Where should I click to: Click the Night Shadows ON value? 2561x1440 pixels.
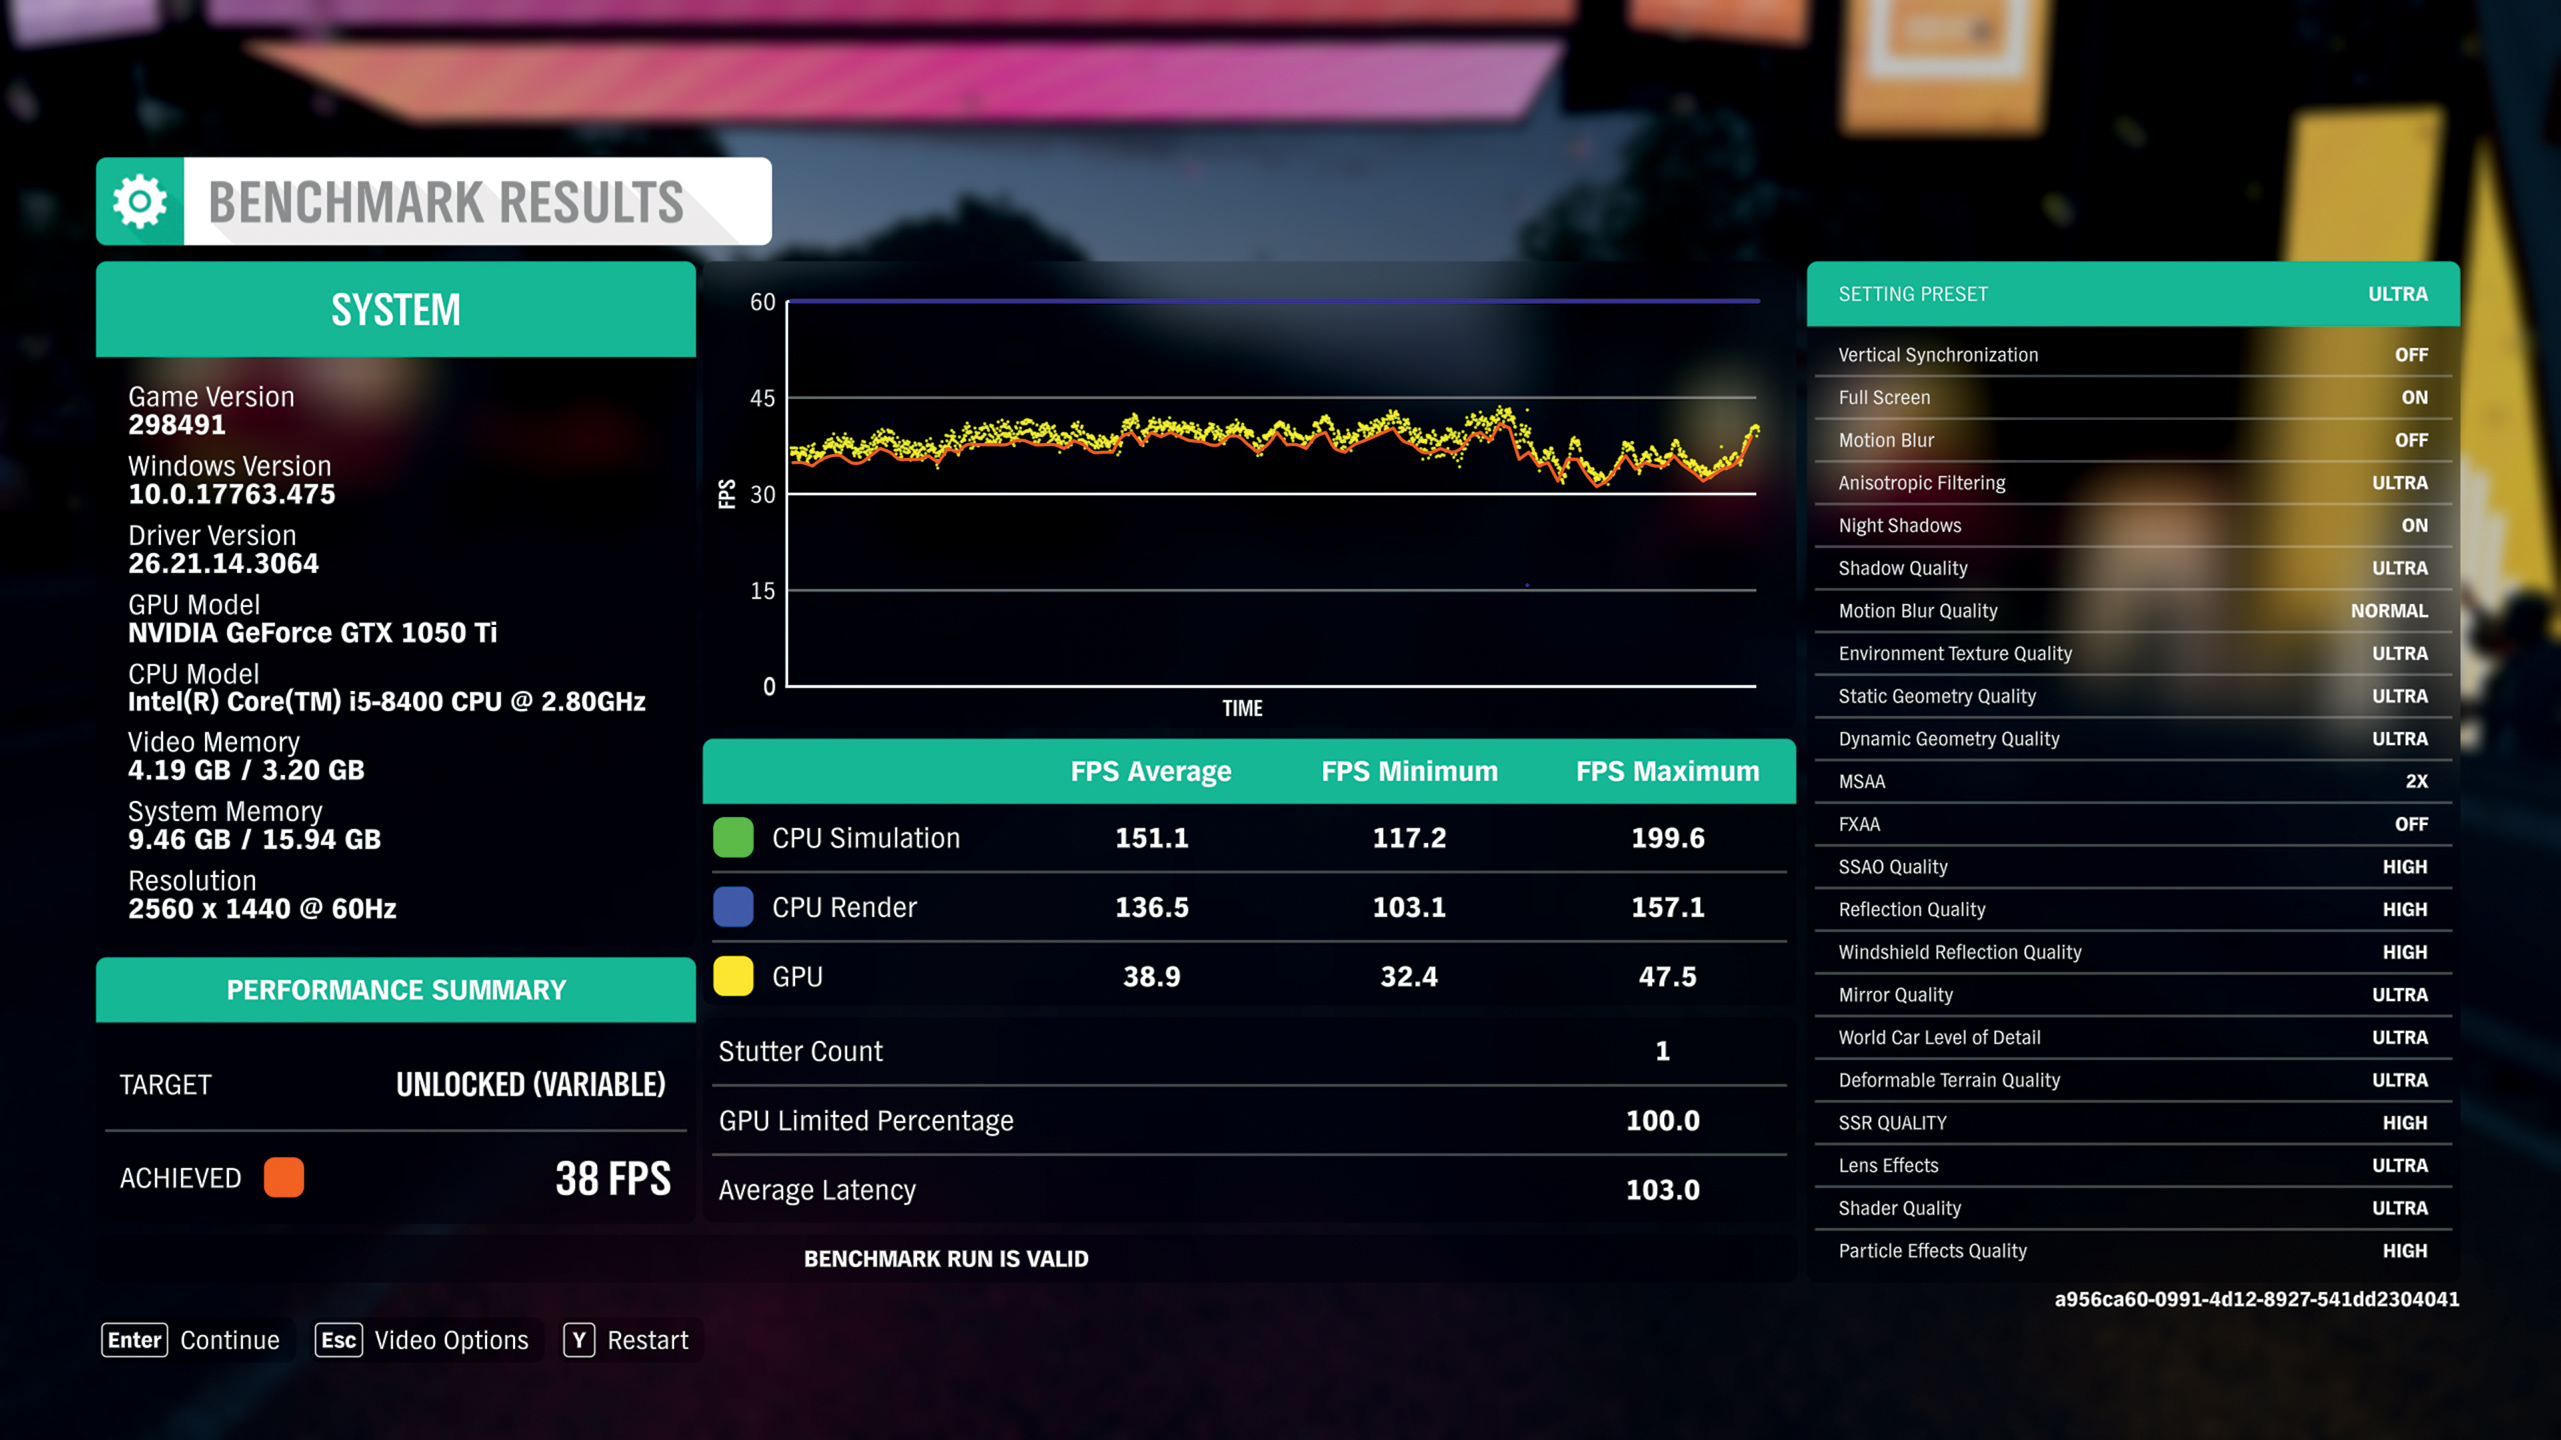click(2413, 526)
